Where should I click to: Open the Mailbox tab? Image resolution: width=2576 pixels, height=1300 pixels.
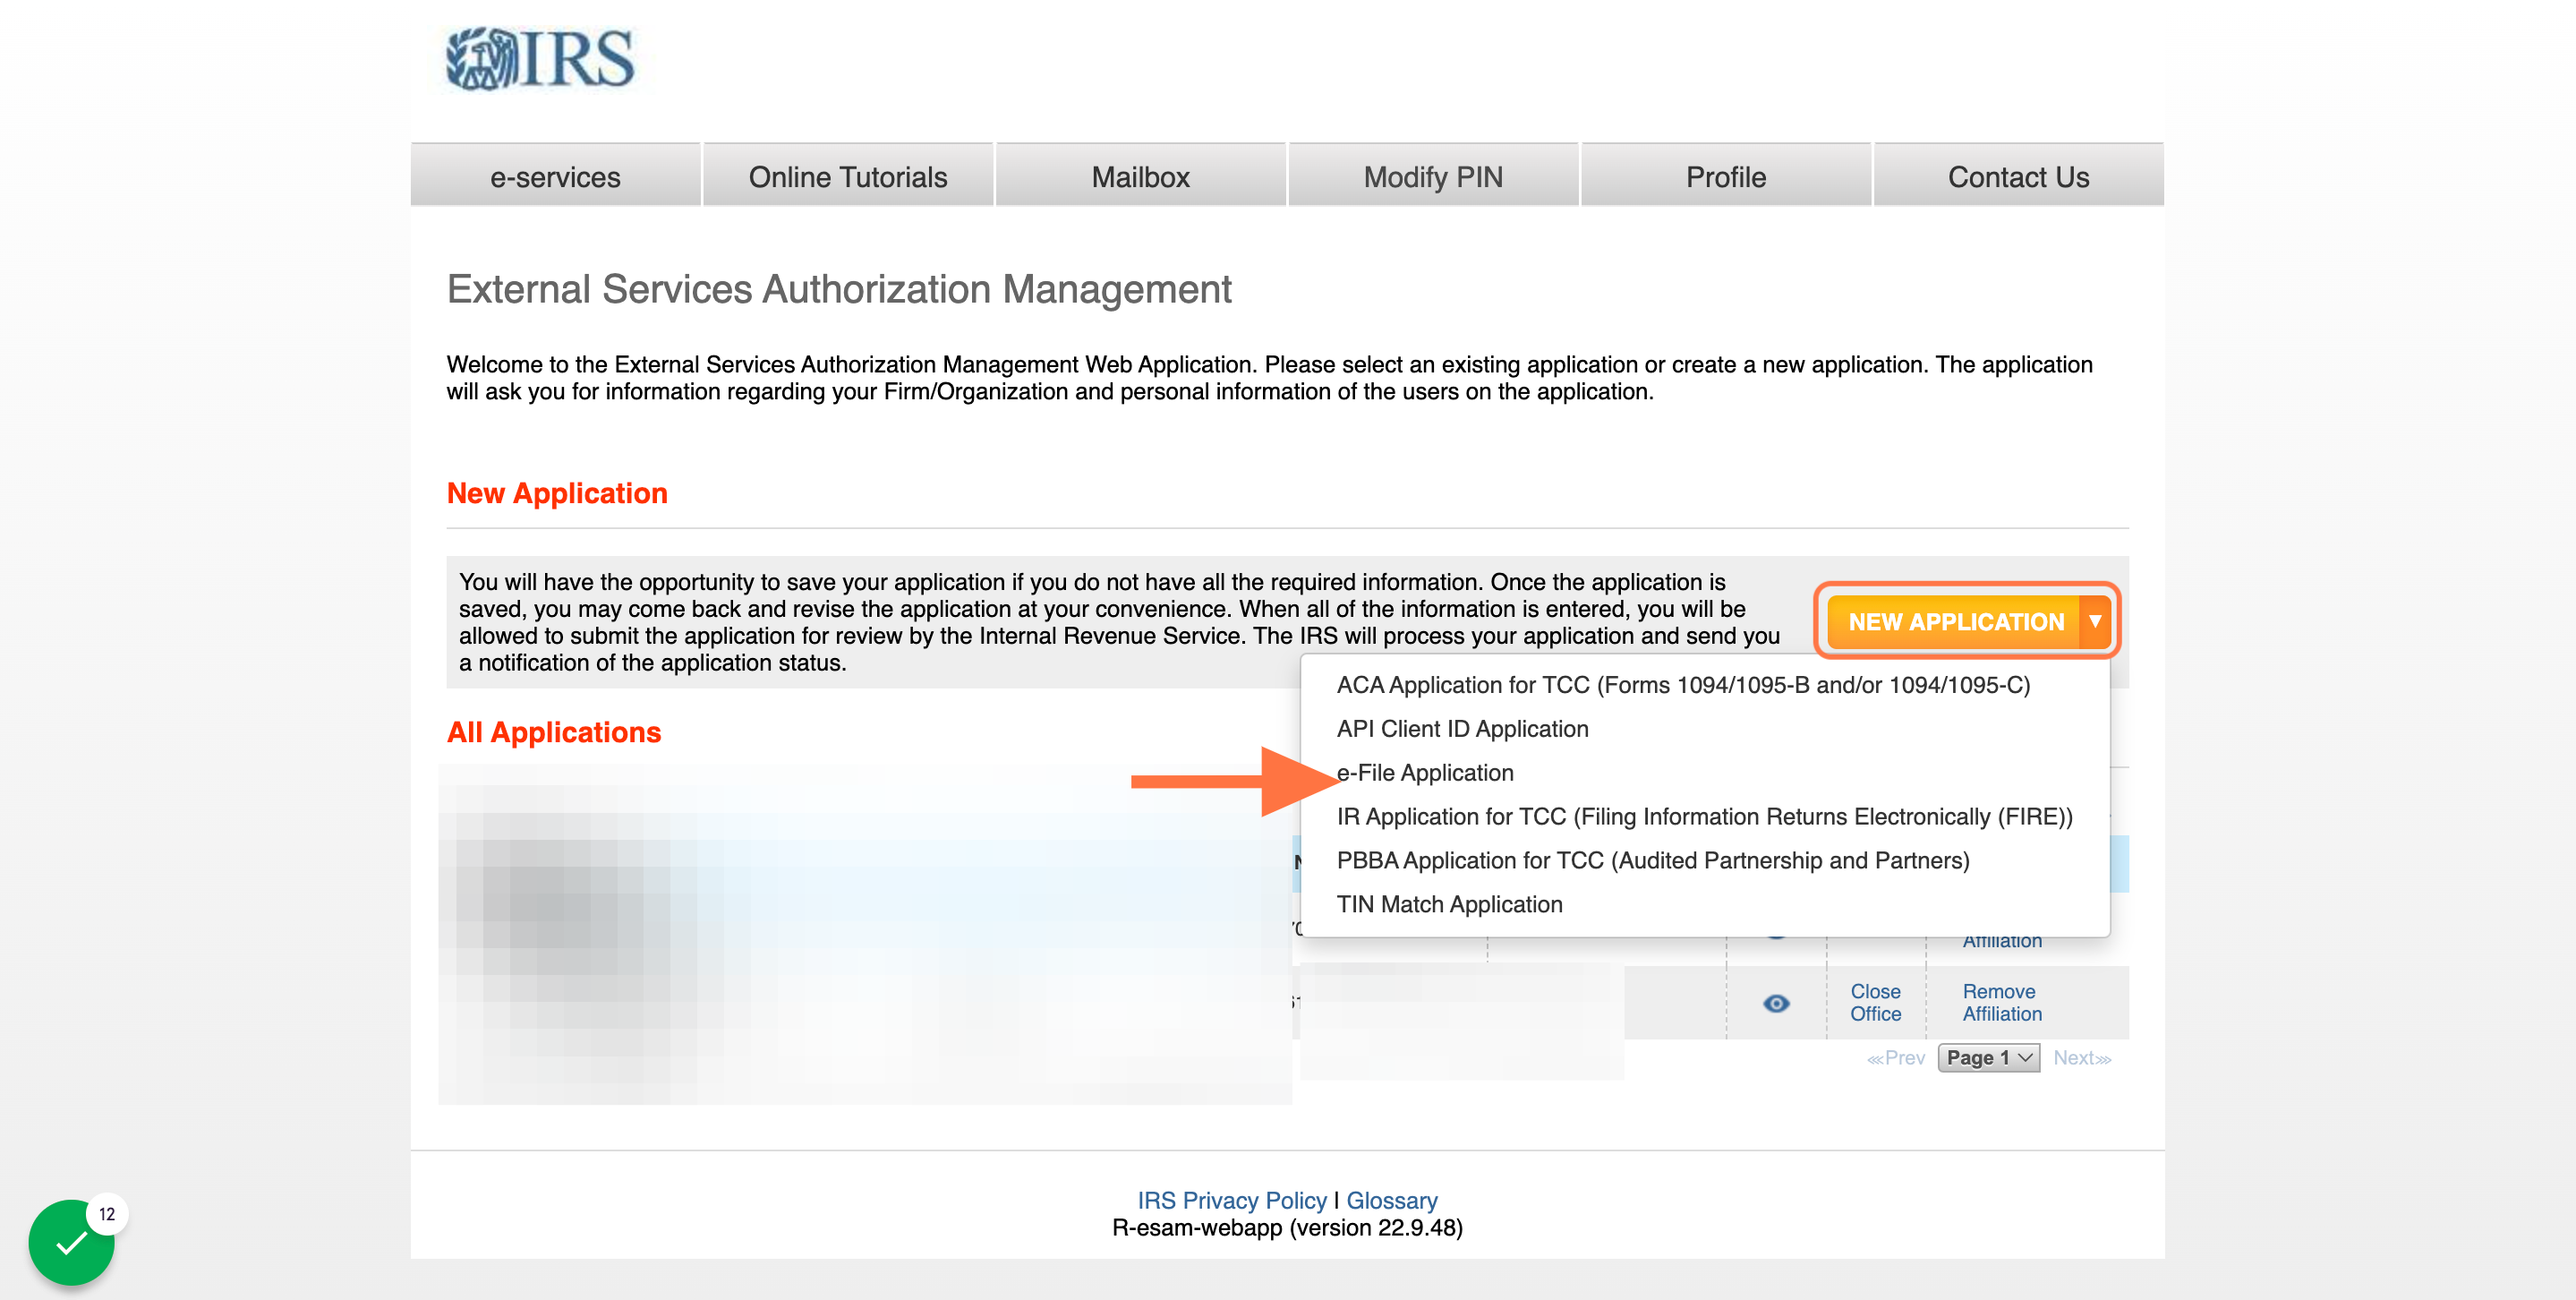click(1140, 176)
